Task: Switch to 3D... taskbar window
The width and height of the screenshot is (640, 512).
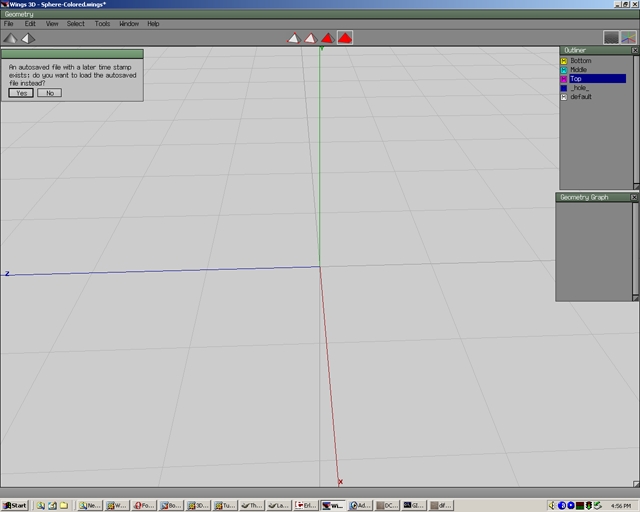Action: coord(198,505)
